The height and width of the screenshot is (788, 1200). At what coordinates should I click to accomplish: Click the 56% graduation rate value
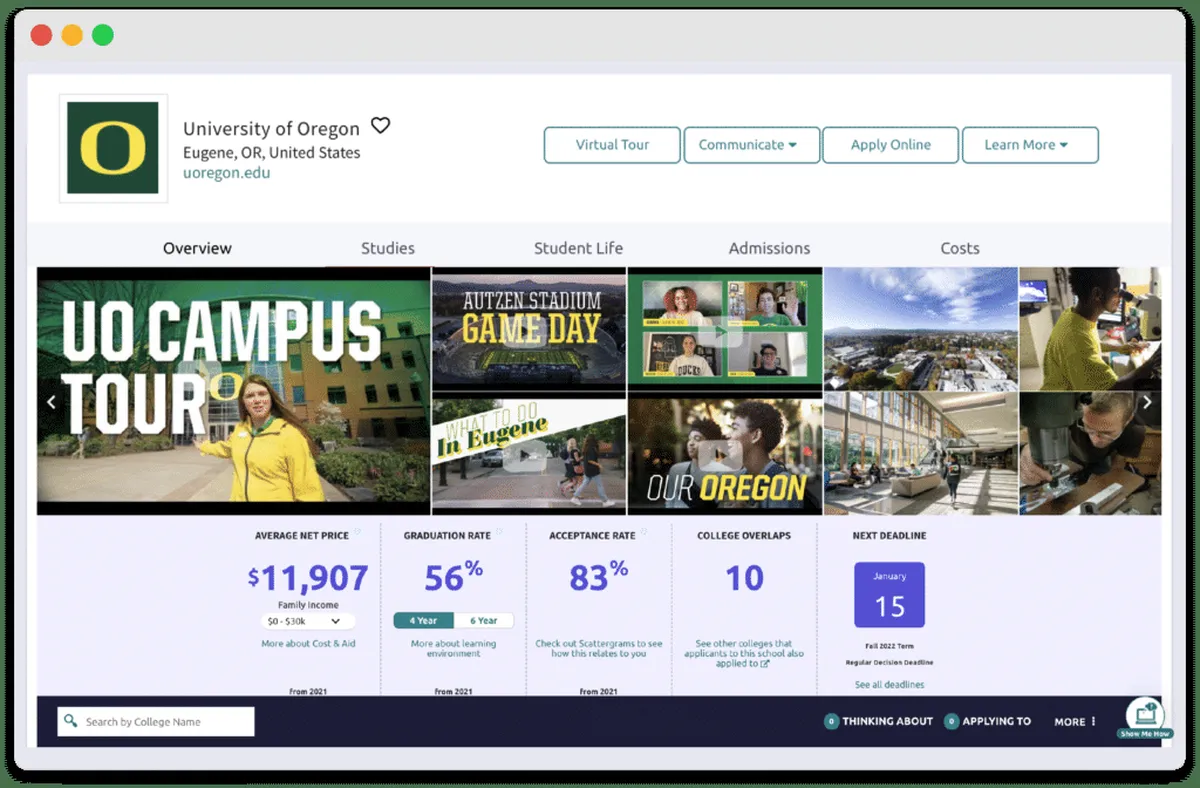[453, 575]
